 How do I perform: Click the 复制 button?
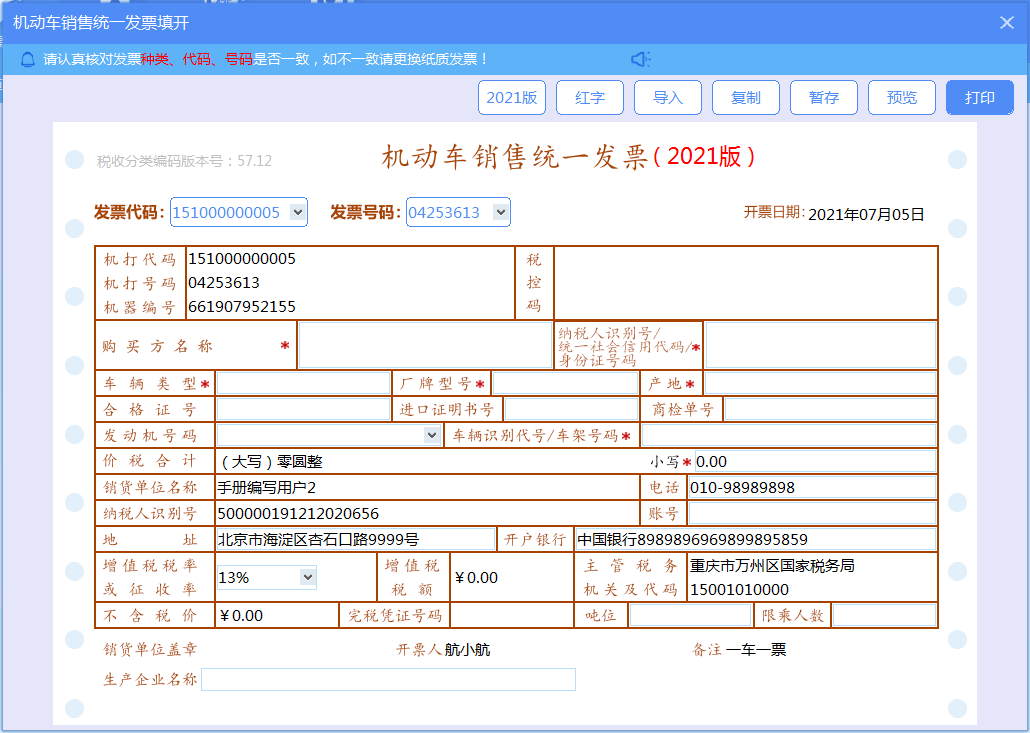click(746, 98)
